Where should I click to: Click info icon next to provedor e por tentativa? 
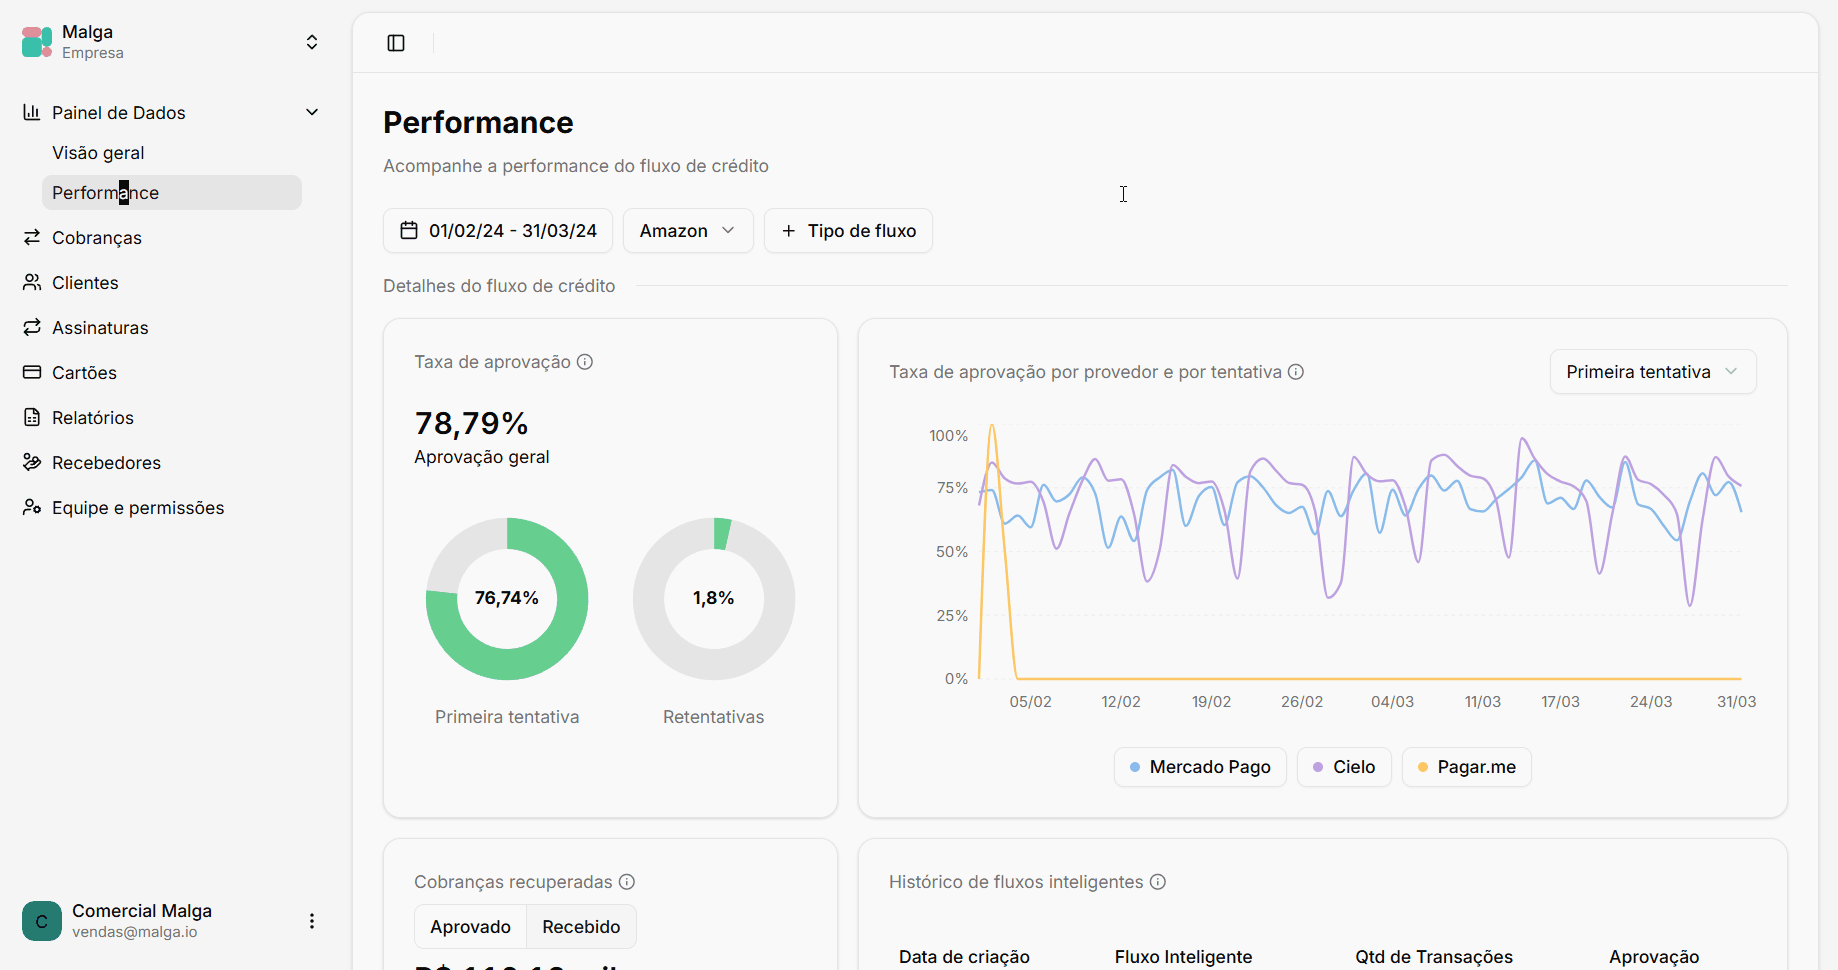coord(1296,372)
